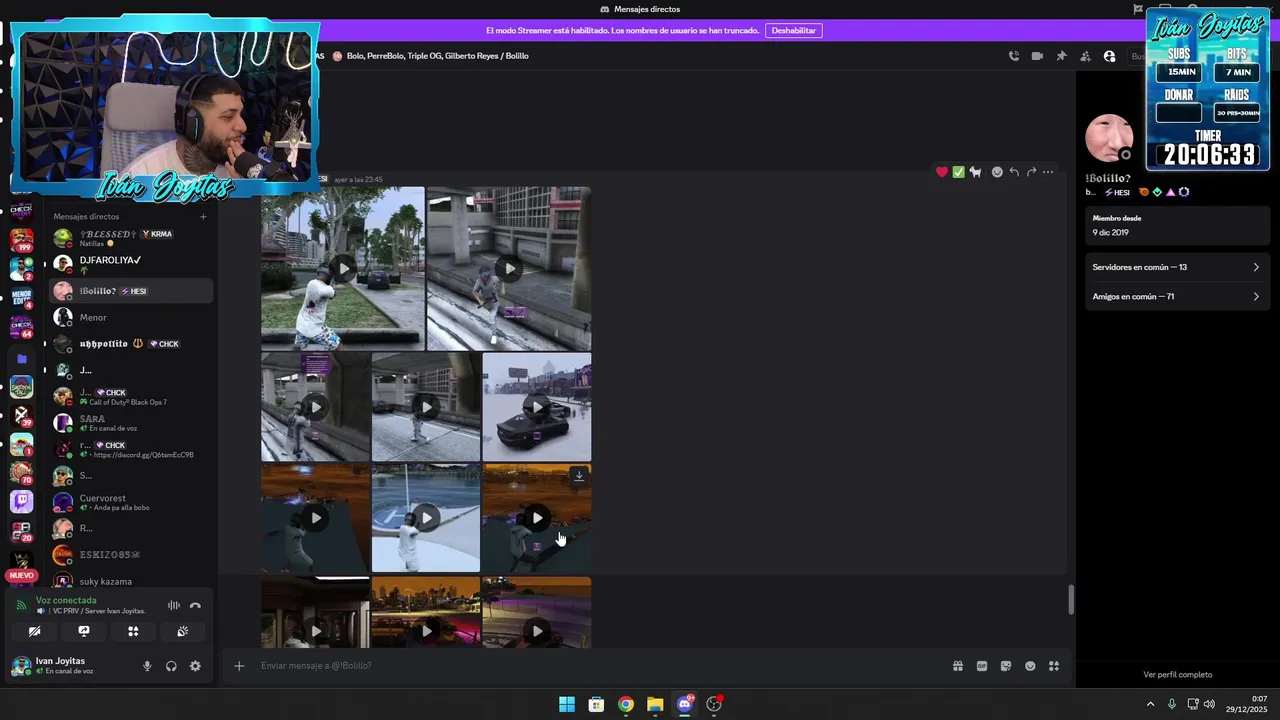Open user settings gear
Screen dimensions: 1280x720
pyautogui.click(x=195, y=666)
